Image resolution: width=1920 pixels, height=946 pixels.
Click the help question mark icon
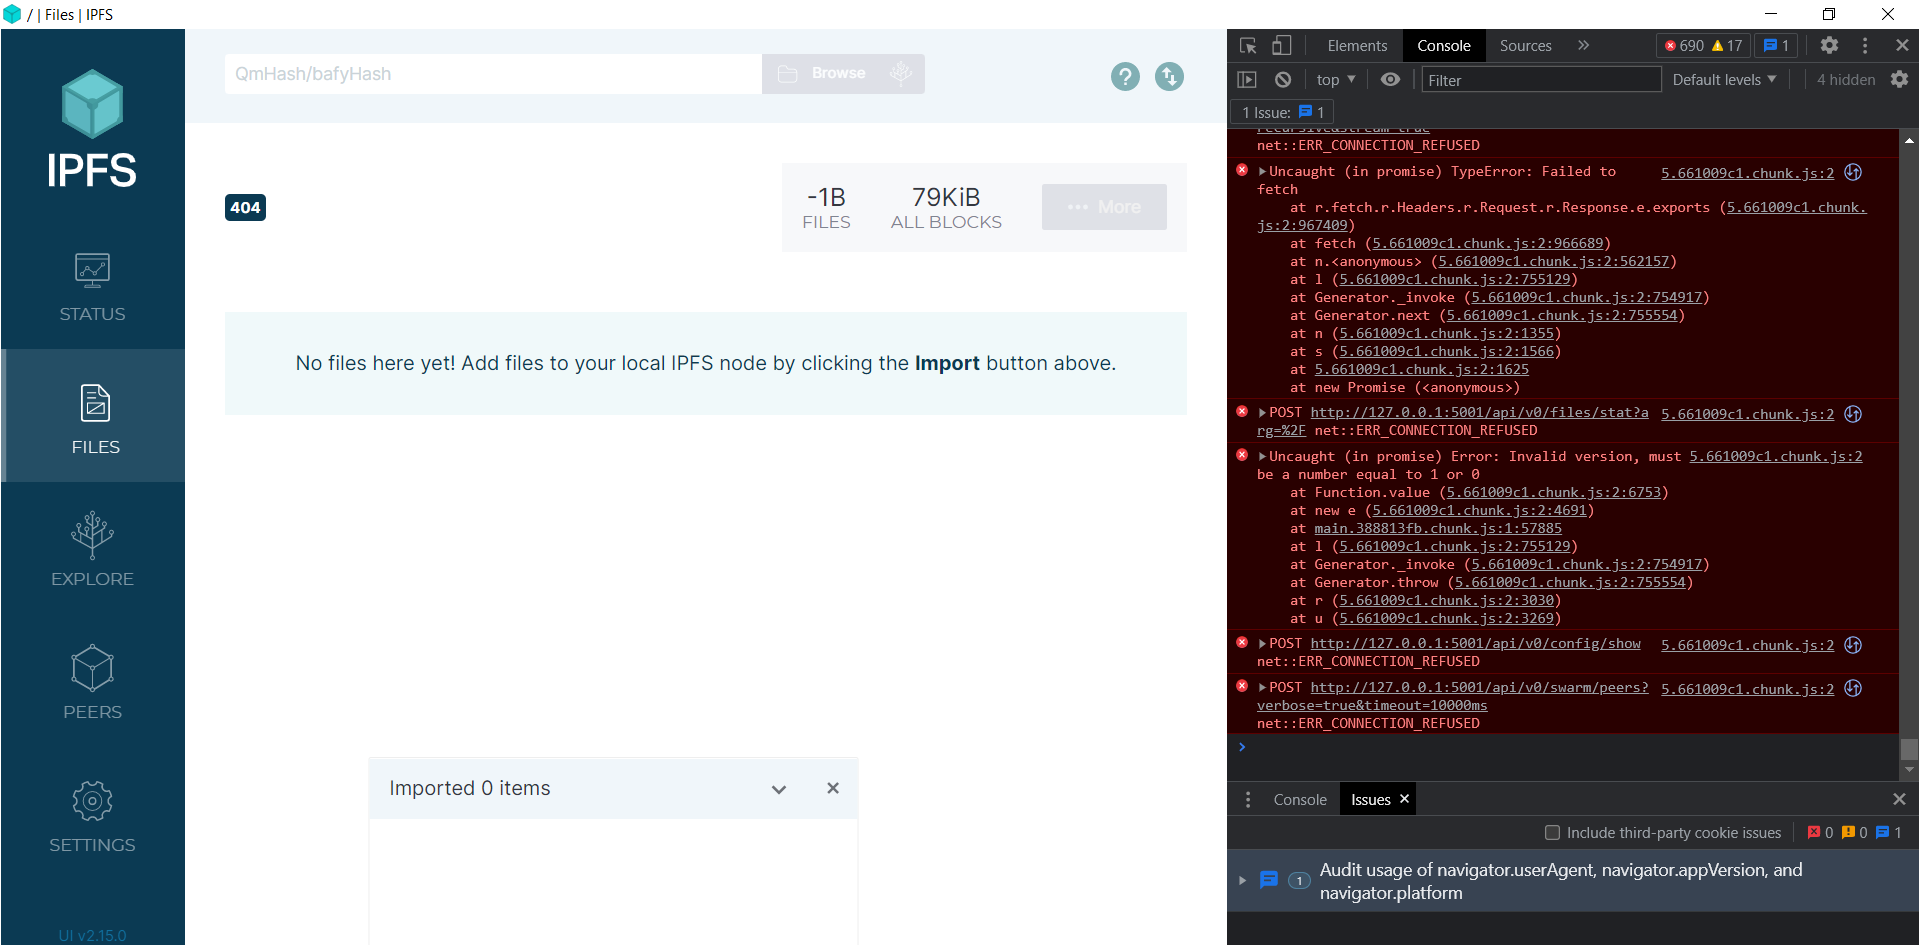[1125, 76]
